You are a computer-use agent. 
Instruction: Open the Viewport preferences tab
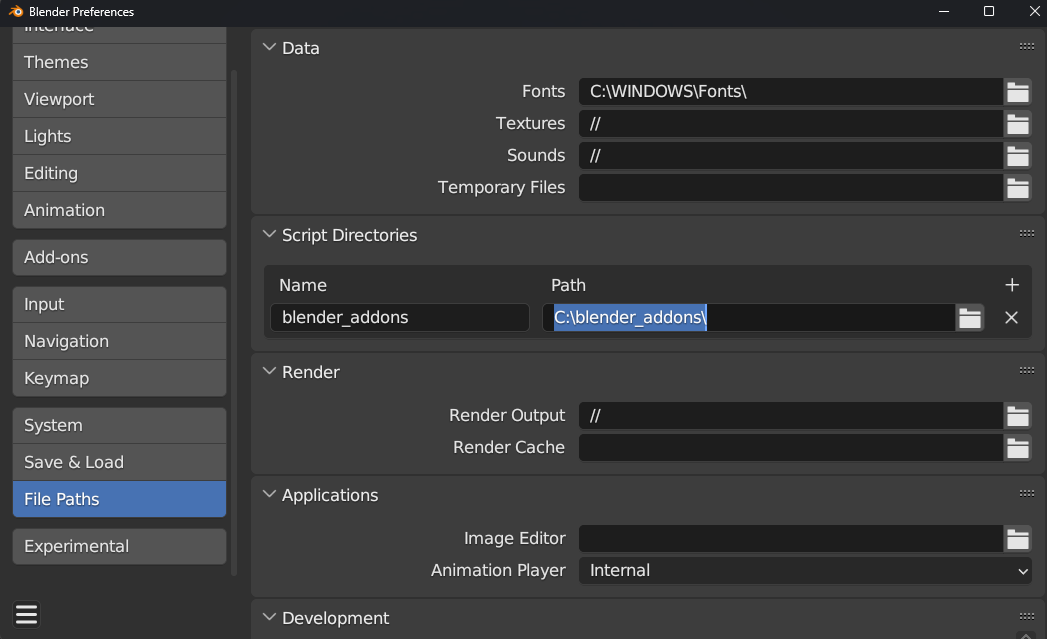pyautogui.click(x=120, y=99)
